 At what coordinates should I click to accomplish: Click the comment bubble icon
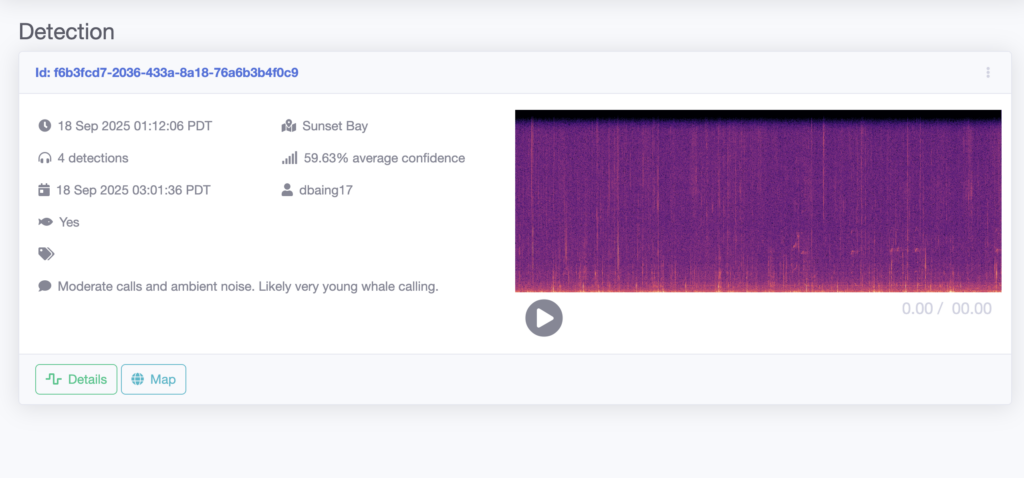[44, 286]
